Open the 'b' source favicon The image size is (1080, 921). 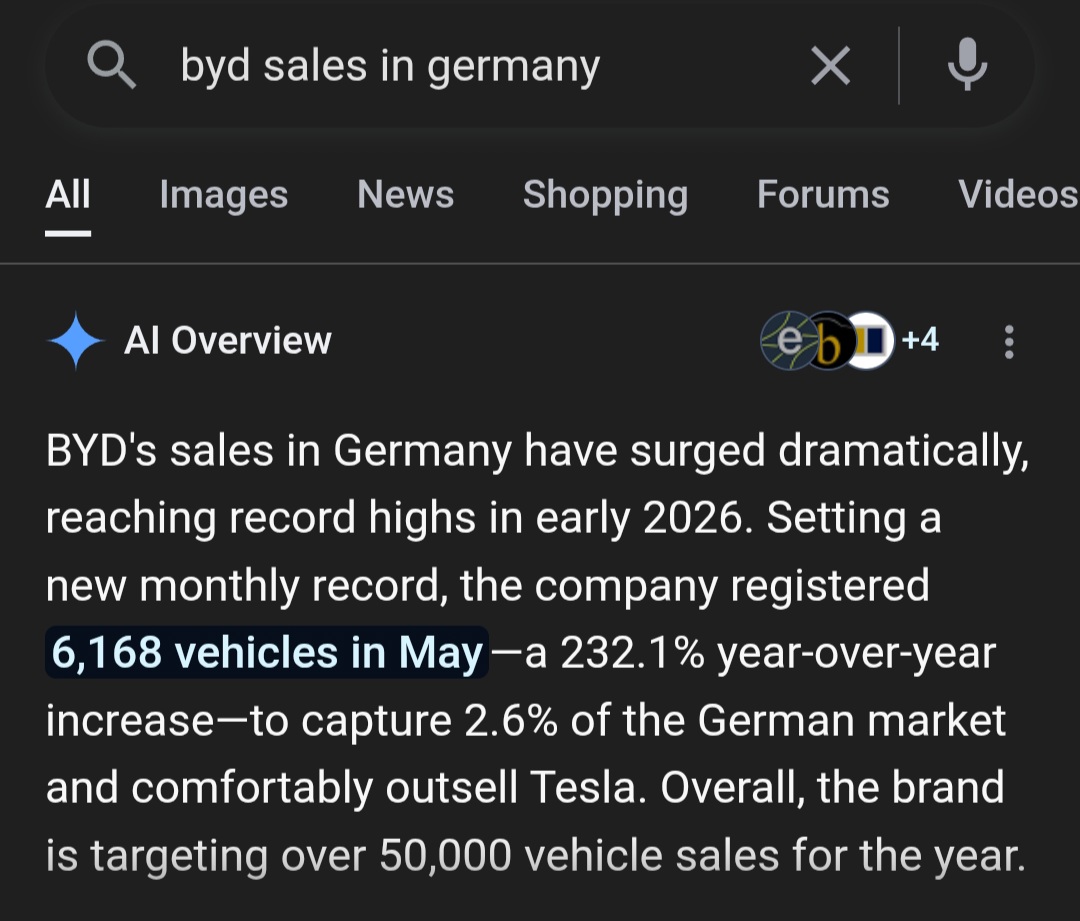tap(829, 341)
